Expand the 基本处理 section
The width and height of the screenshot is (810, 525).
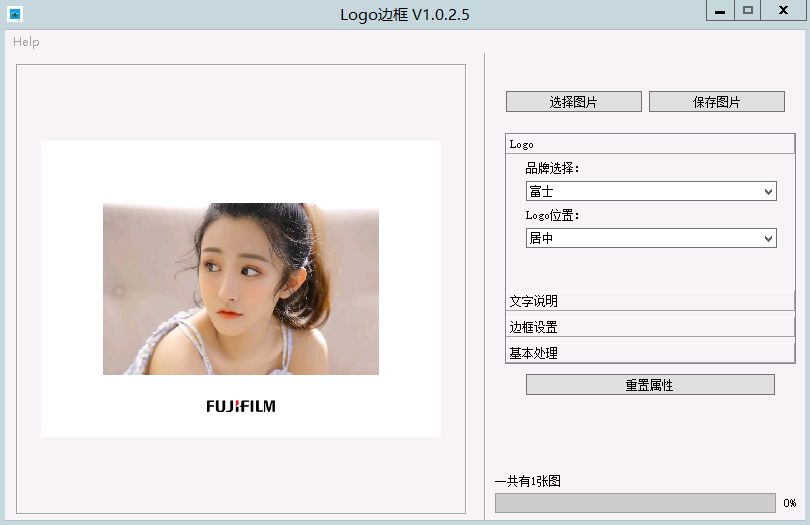click(x=650, y=353)
